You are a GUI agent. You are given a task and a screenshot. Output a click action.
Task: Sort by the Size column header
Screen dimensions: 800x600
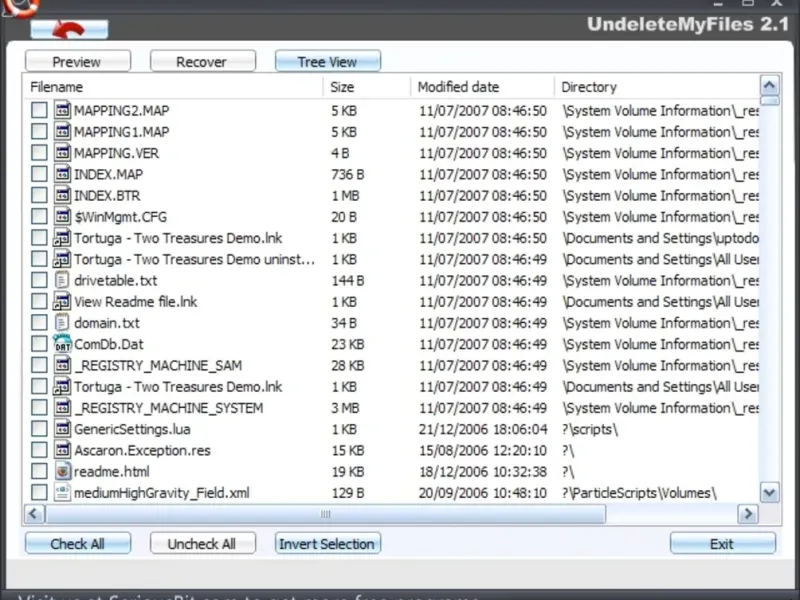[x=367, y=87]
